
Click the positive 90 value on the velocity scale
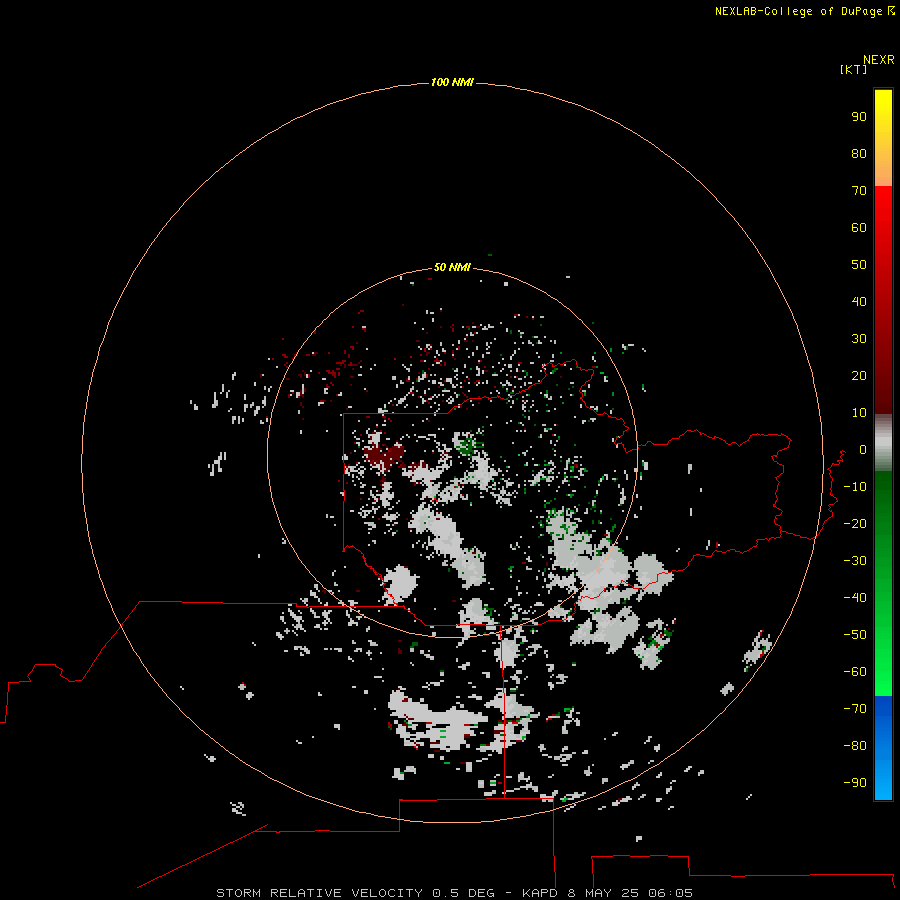click(x=859, y=117)
